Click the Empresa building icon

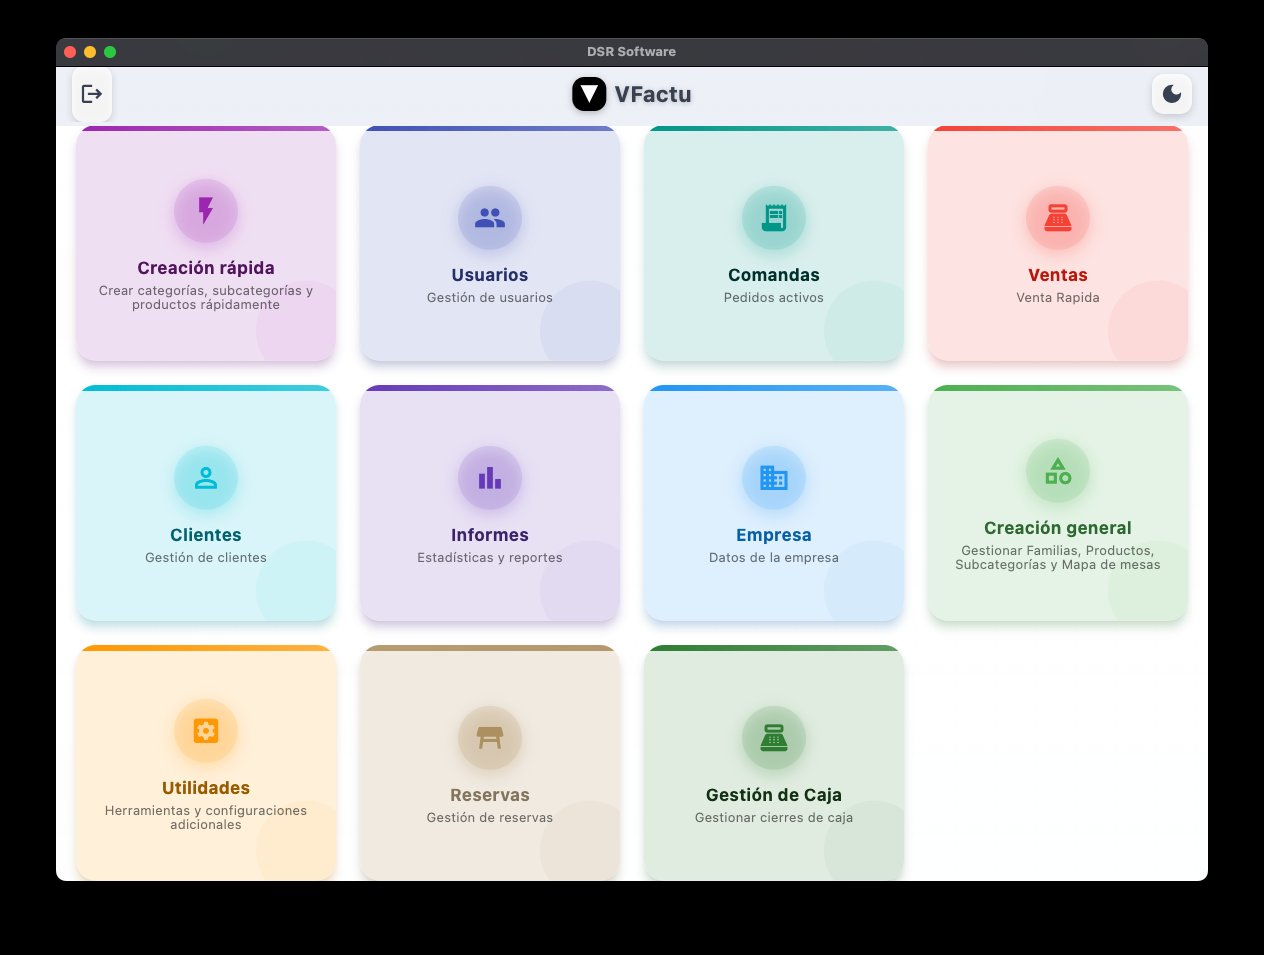pyautogui.click(x=773, y=477)
